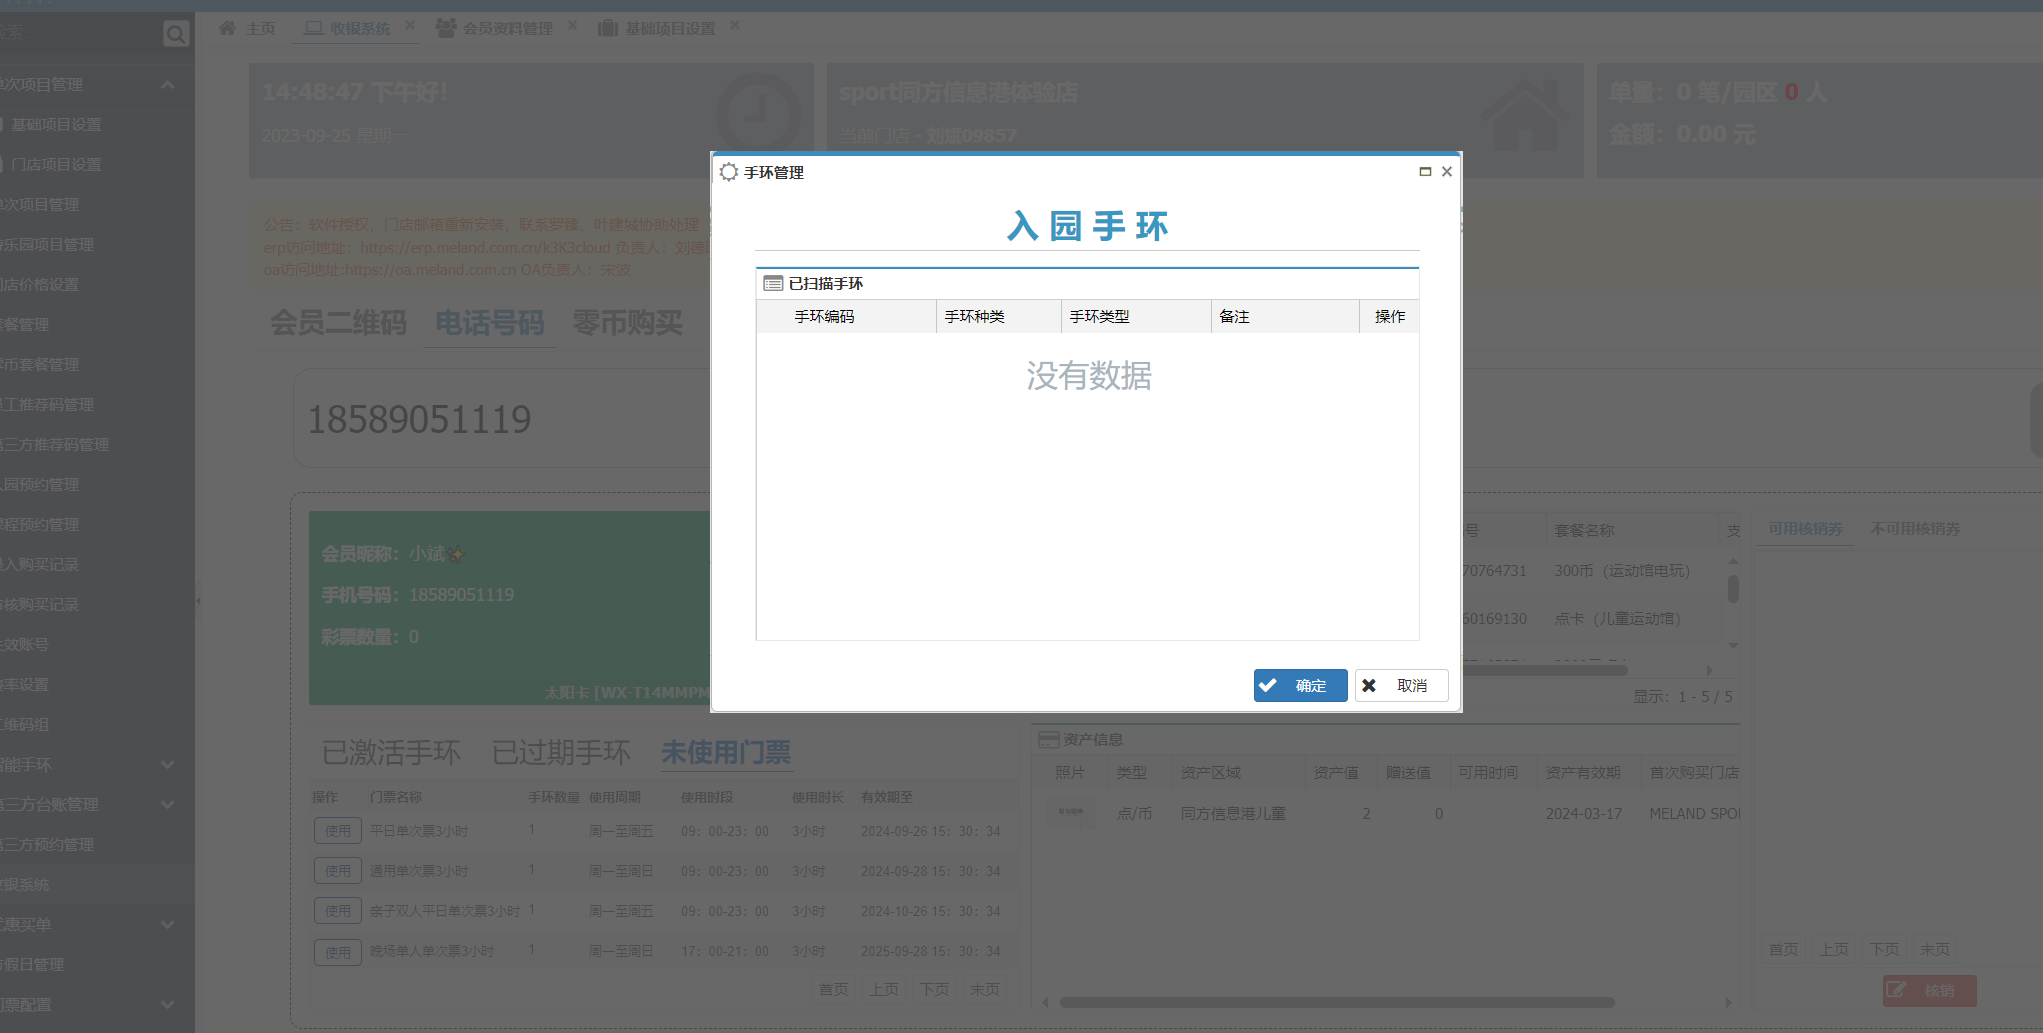
Task: Switch to 不可用核销券 tab
Action: 1915,529
